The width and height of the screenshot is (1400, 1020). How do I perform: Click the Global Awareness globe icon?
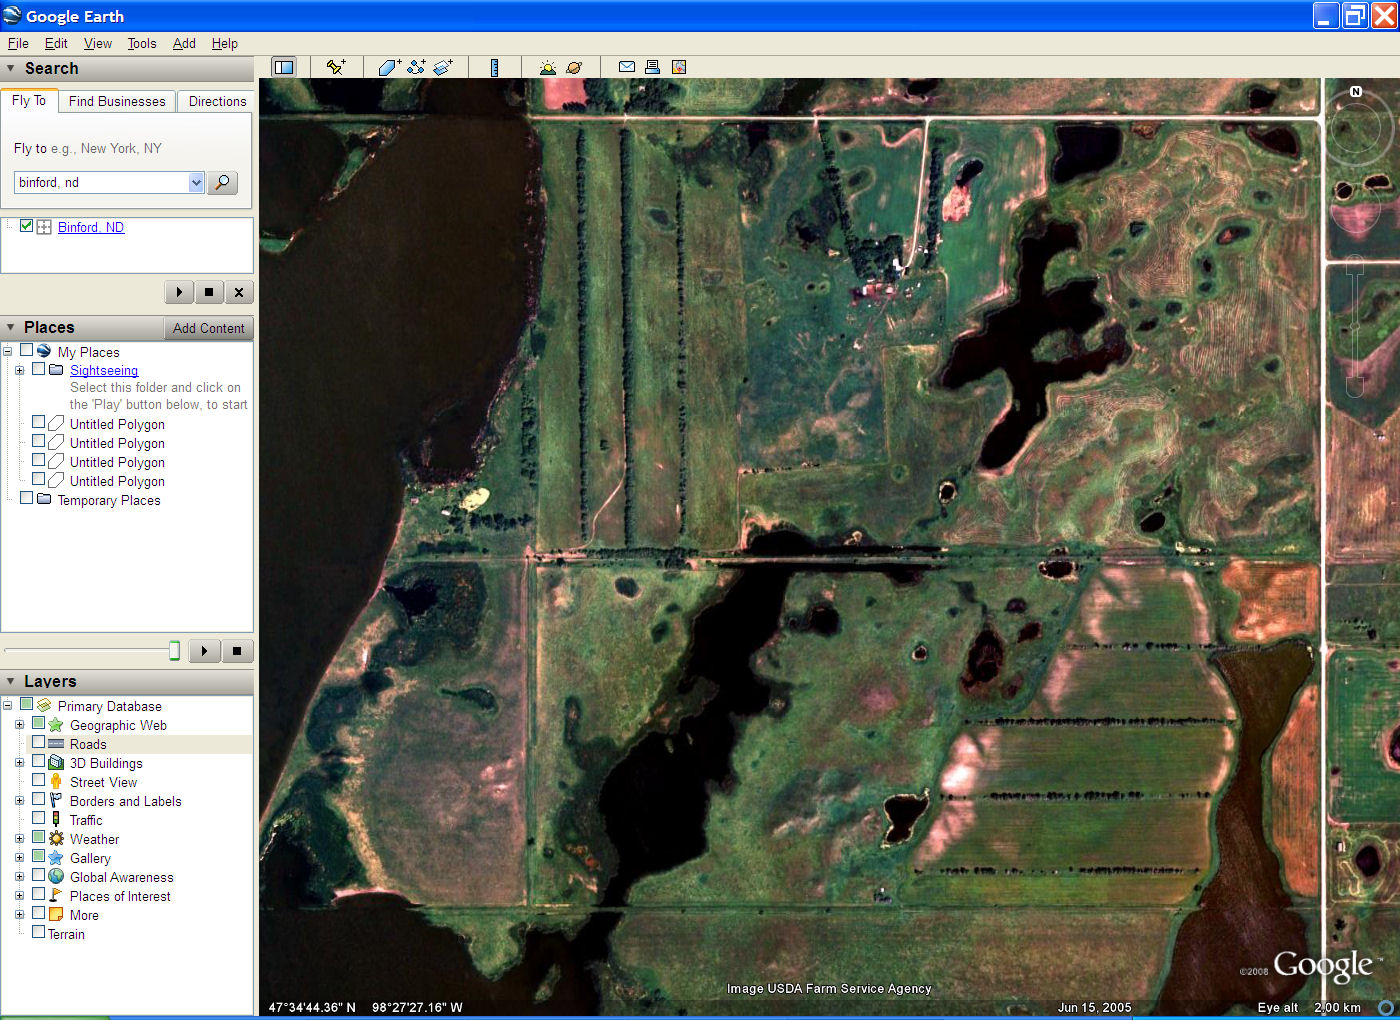56,877
